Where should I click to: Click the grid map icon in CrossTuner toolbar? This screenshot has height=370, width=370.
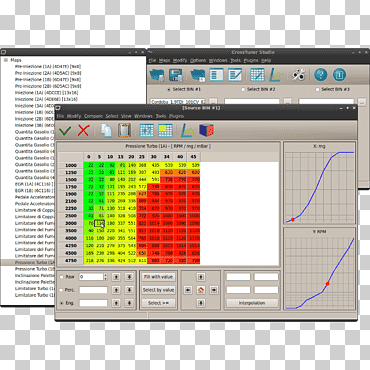(x=257, y=75)
